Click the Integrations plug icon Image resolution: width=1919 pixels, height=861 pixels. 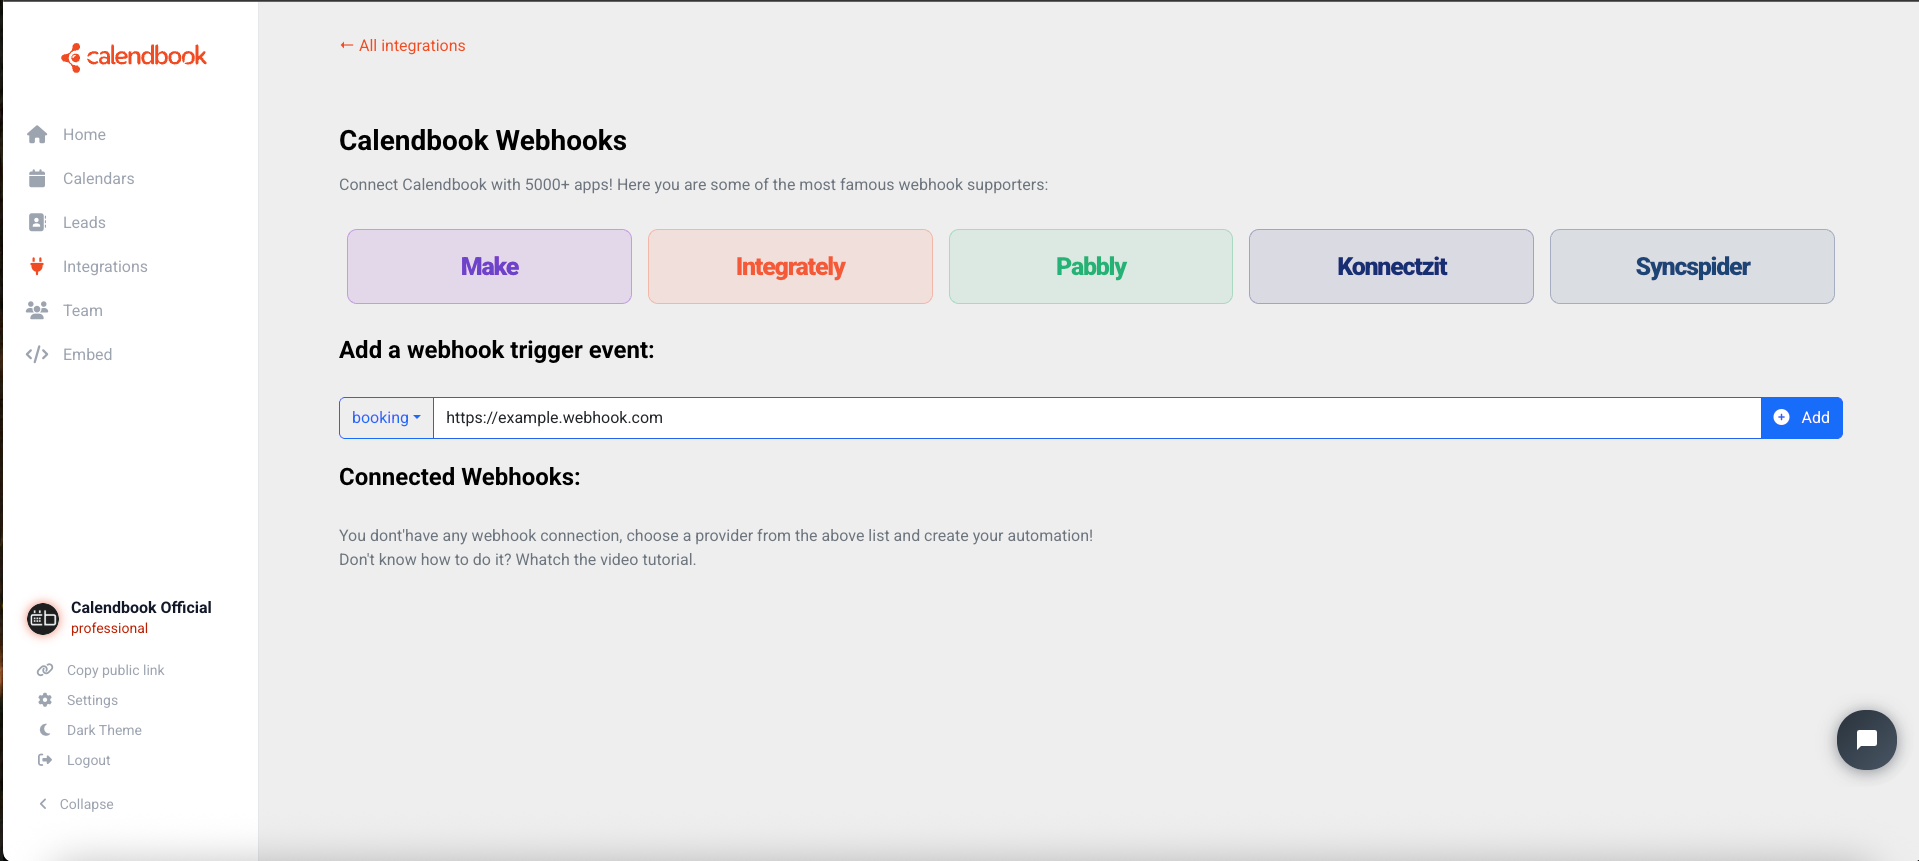coord(37,266)
